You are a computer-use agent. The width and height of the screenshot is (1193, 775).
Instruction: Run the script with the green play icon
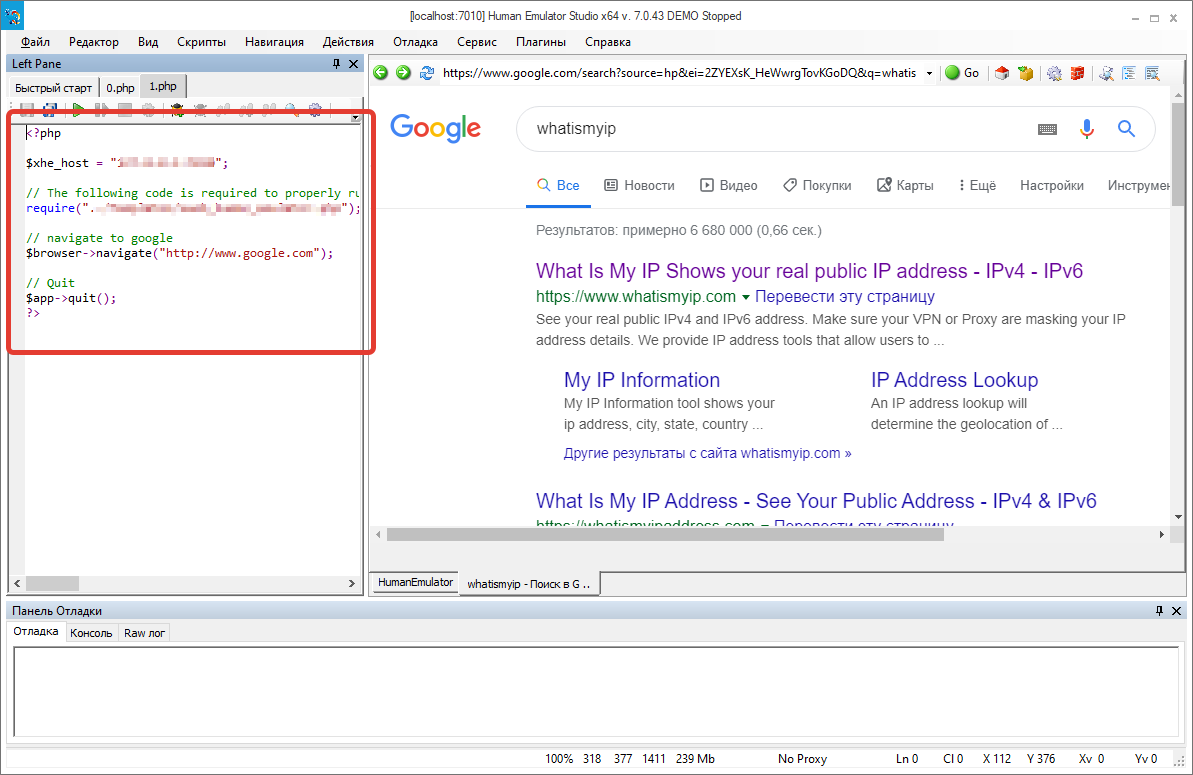[78, 110]
